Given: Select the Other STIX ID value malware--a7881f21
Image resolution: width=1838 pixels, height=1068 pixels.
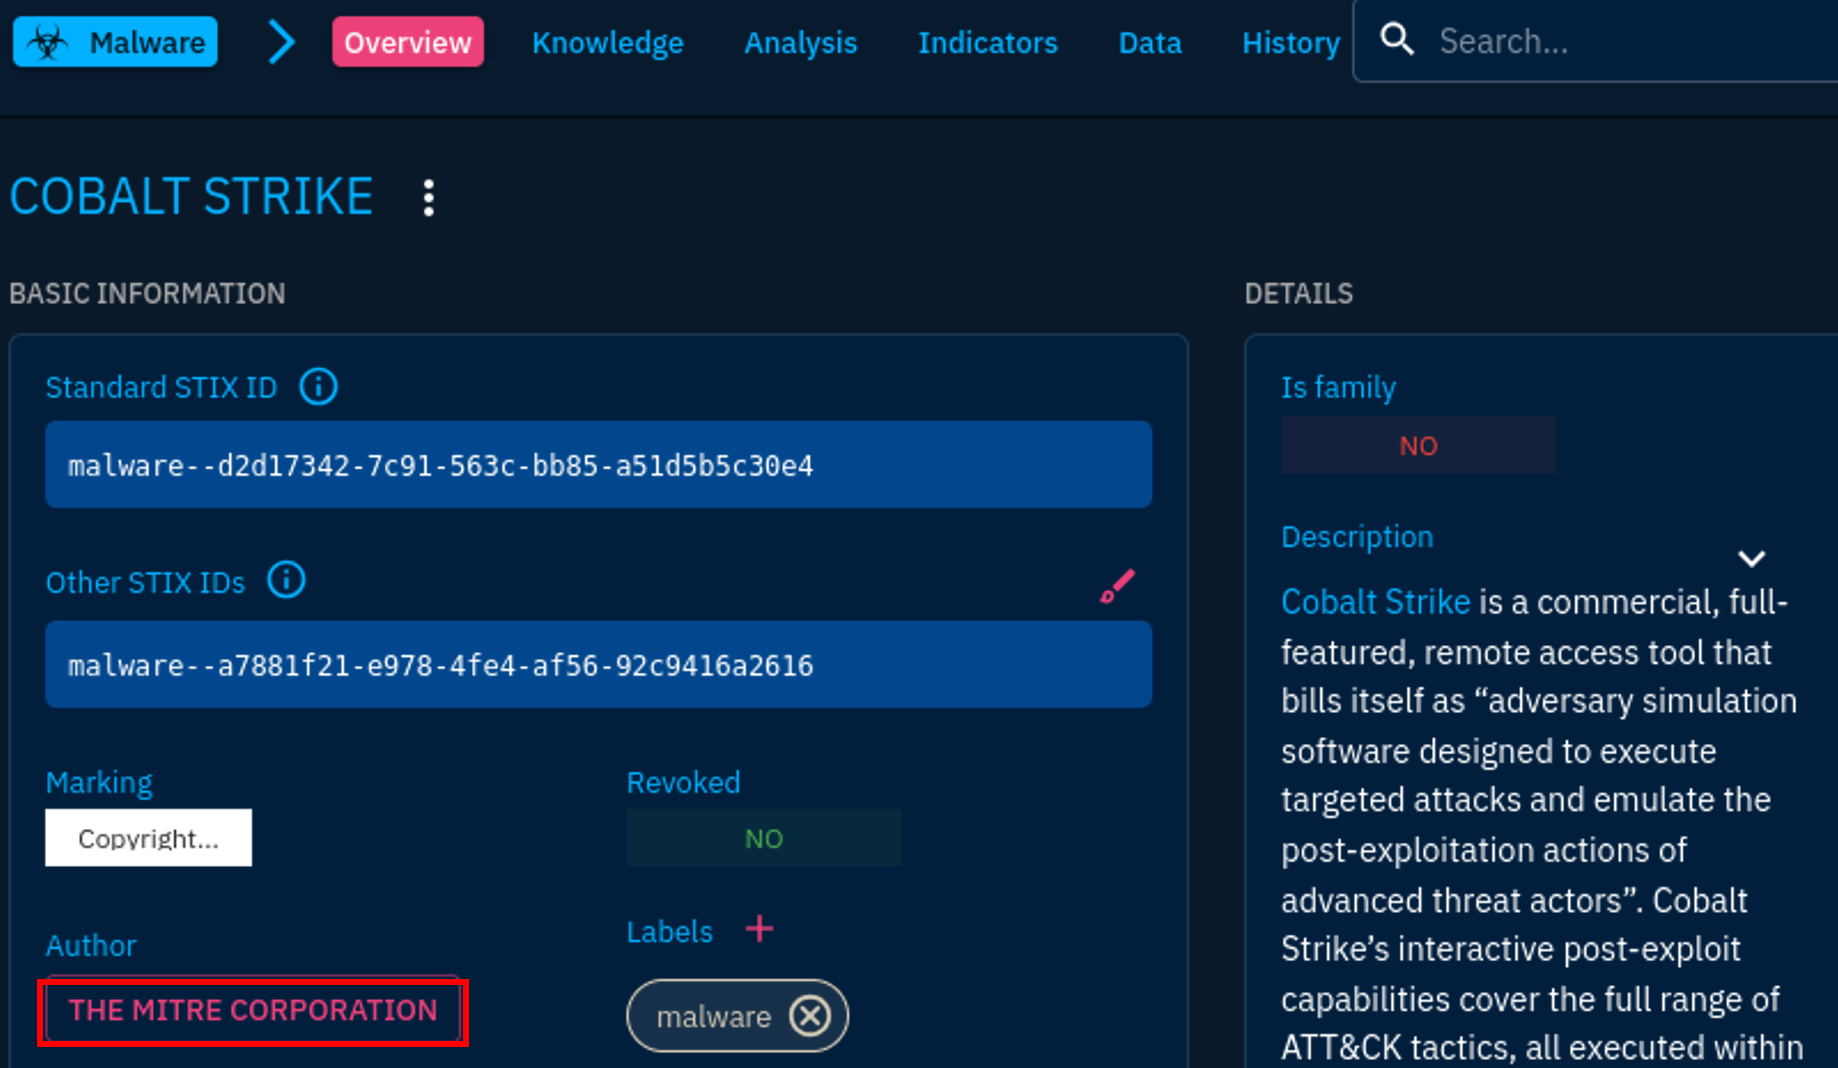Looking at the screenshot, I should click(x=599, y=665).
